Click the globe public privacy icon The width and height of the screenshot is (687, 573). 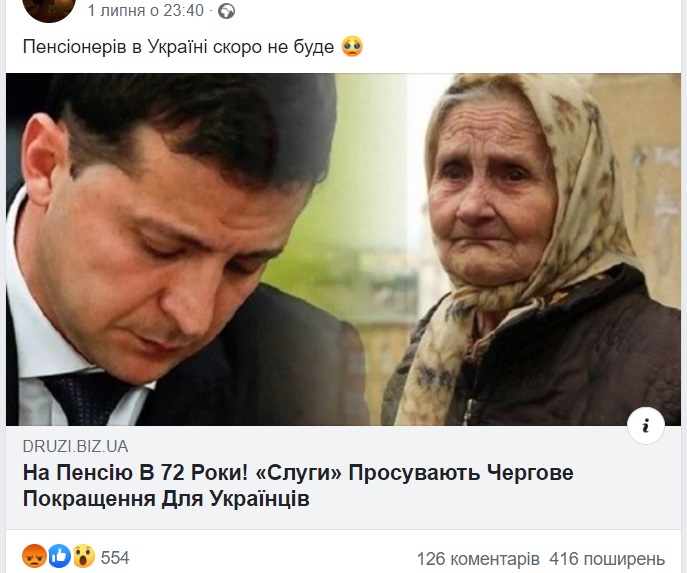(x=227, y=11)
